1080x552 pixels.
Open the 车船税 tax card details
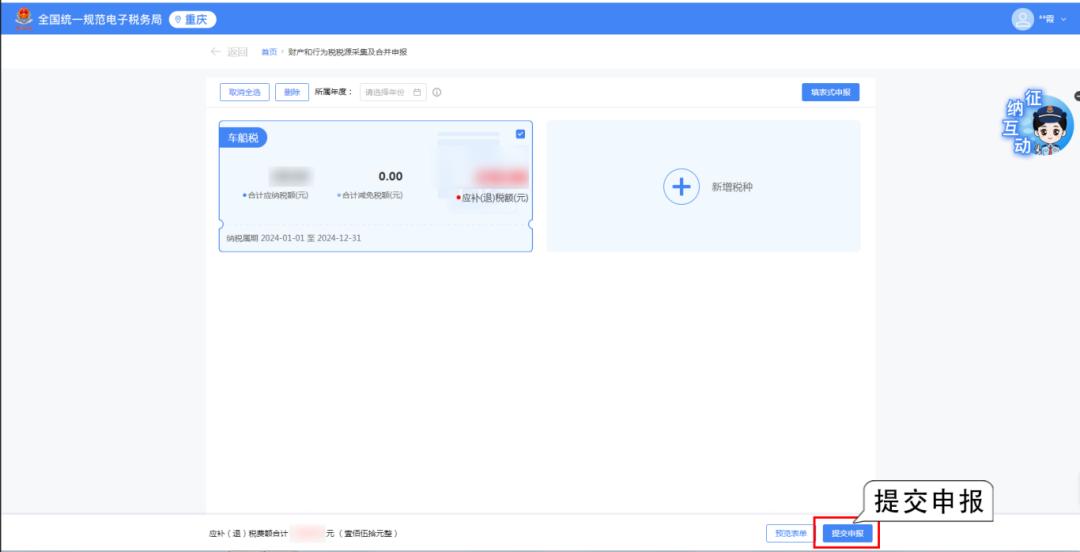(x=375, y=200)
